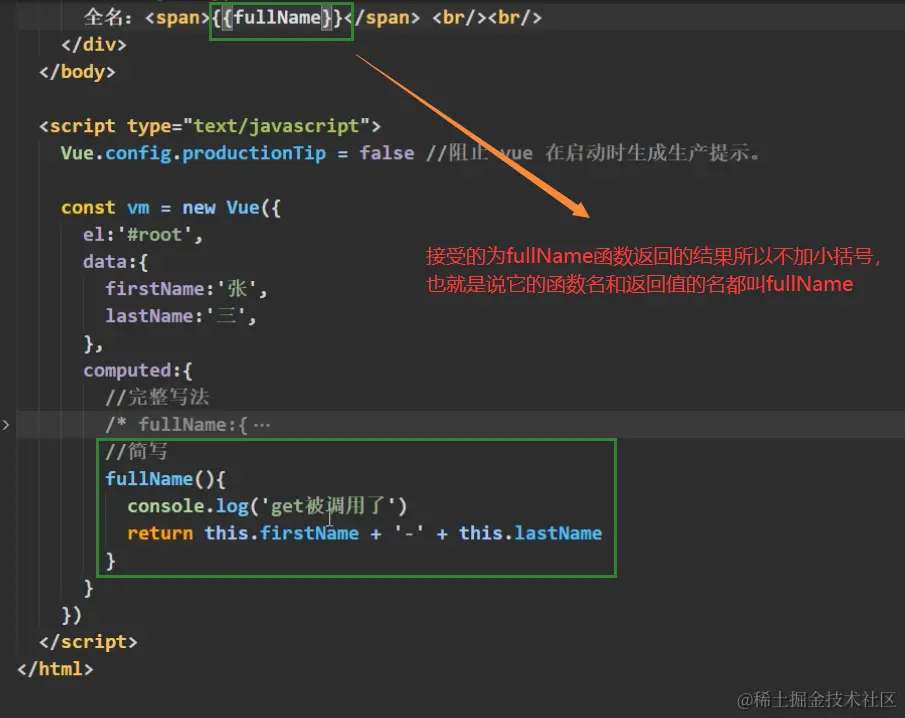Expand the folded code ellipsis after fullName:{

(261, 425)
